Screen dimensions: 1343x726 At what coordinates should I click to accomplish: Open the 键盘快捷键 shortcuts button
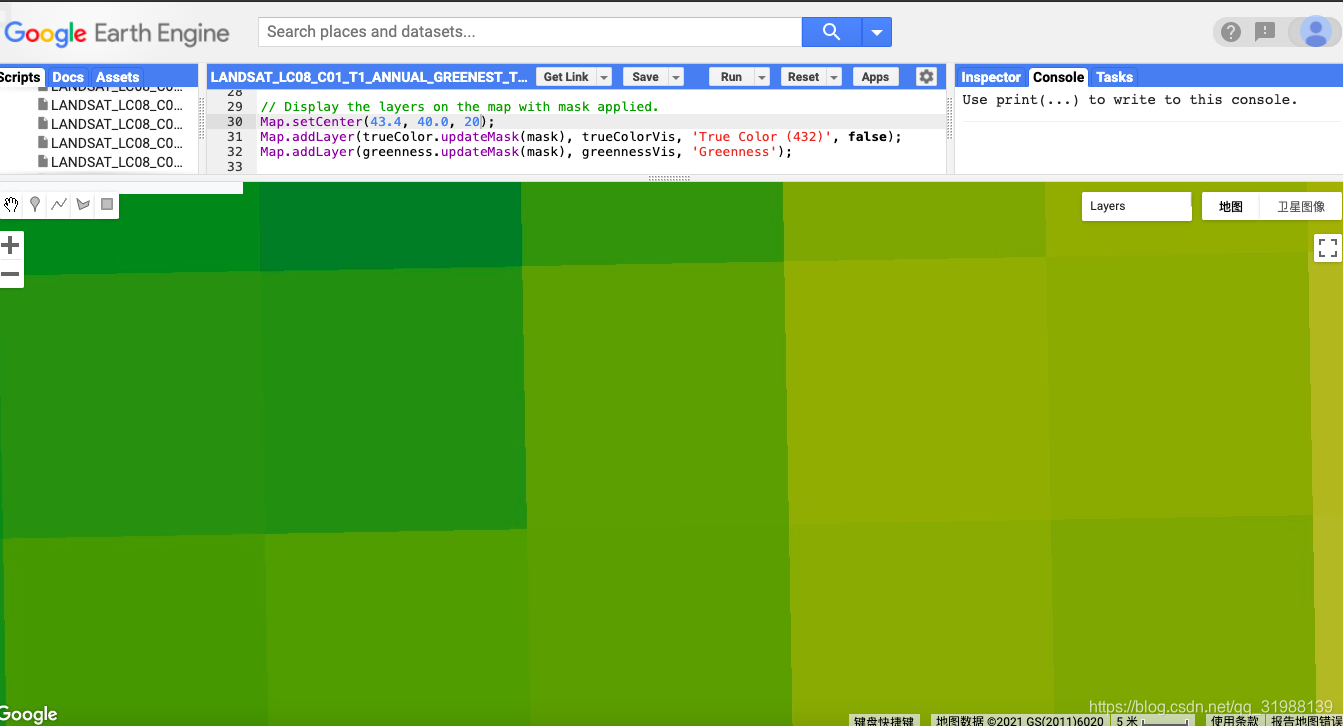(x=884, y=720)
